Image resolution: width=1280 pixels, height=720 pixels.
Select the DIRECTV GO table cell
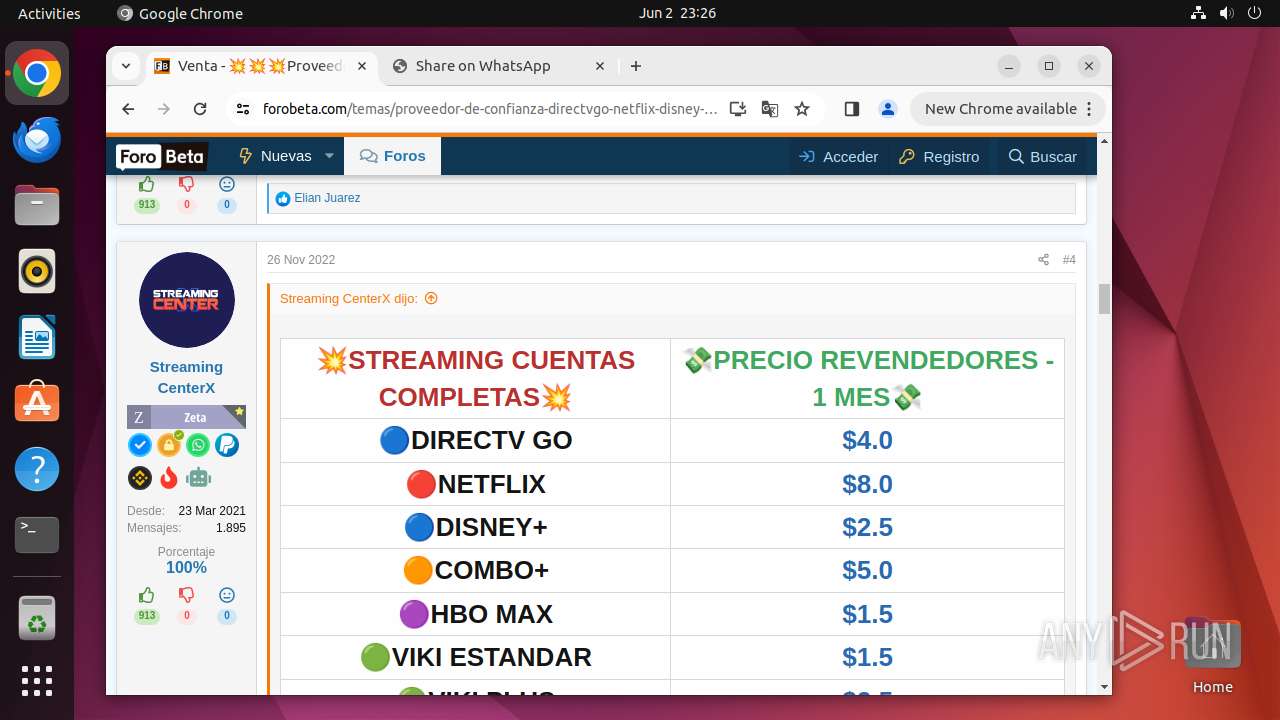pyautogui.click(x=476, y=440)
